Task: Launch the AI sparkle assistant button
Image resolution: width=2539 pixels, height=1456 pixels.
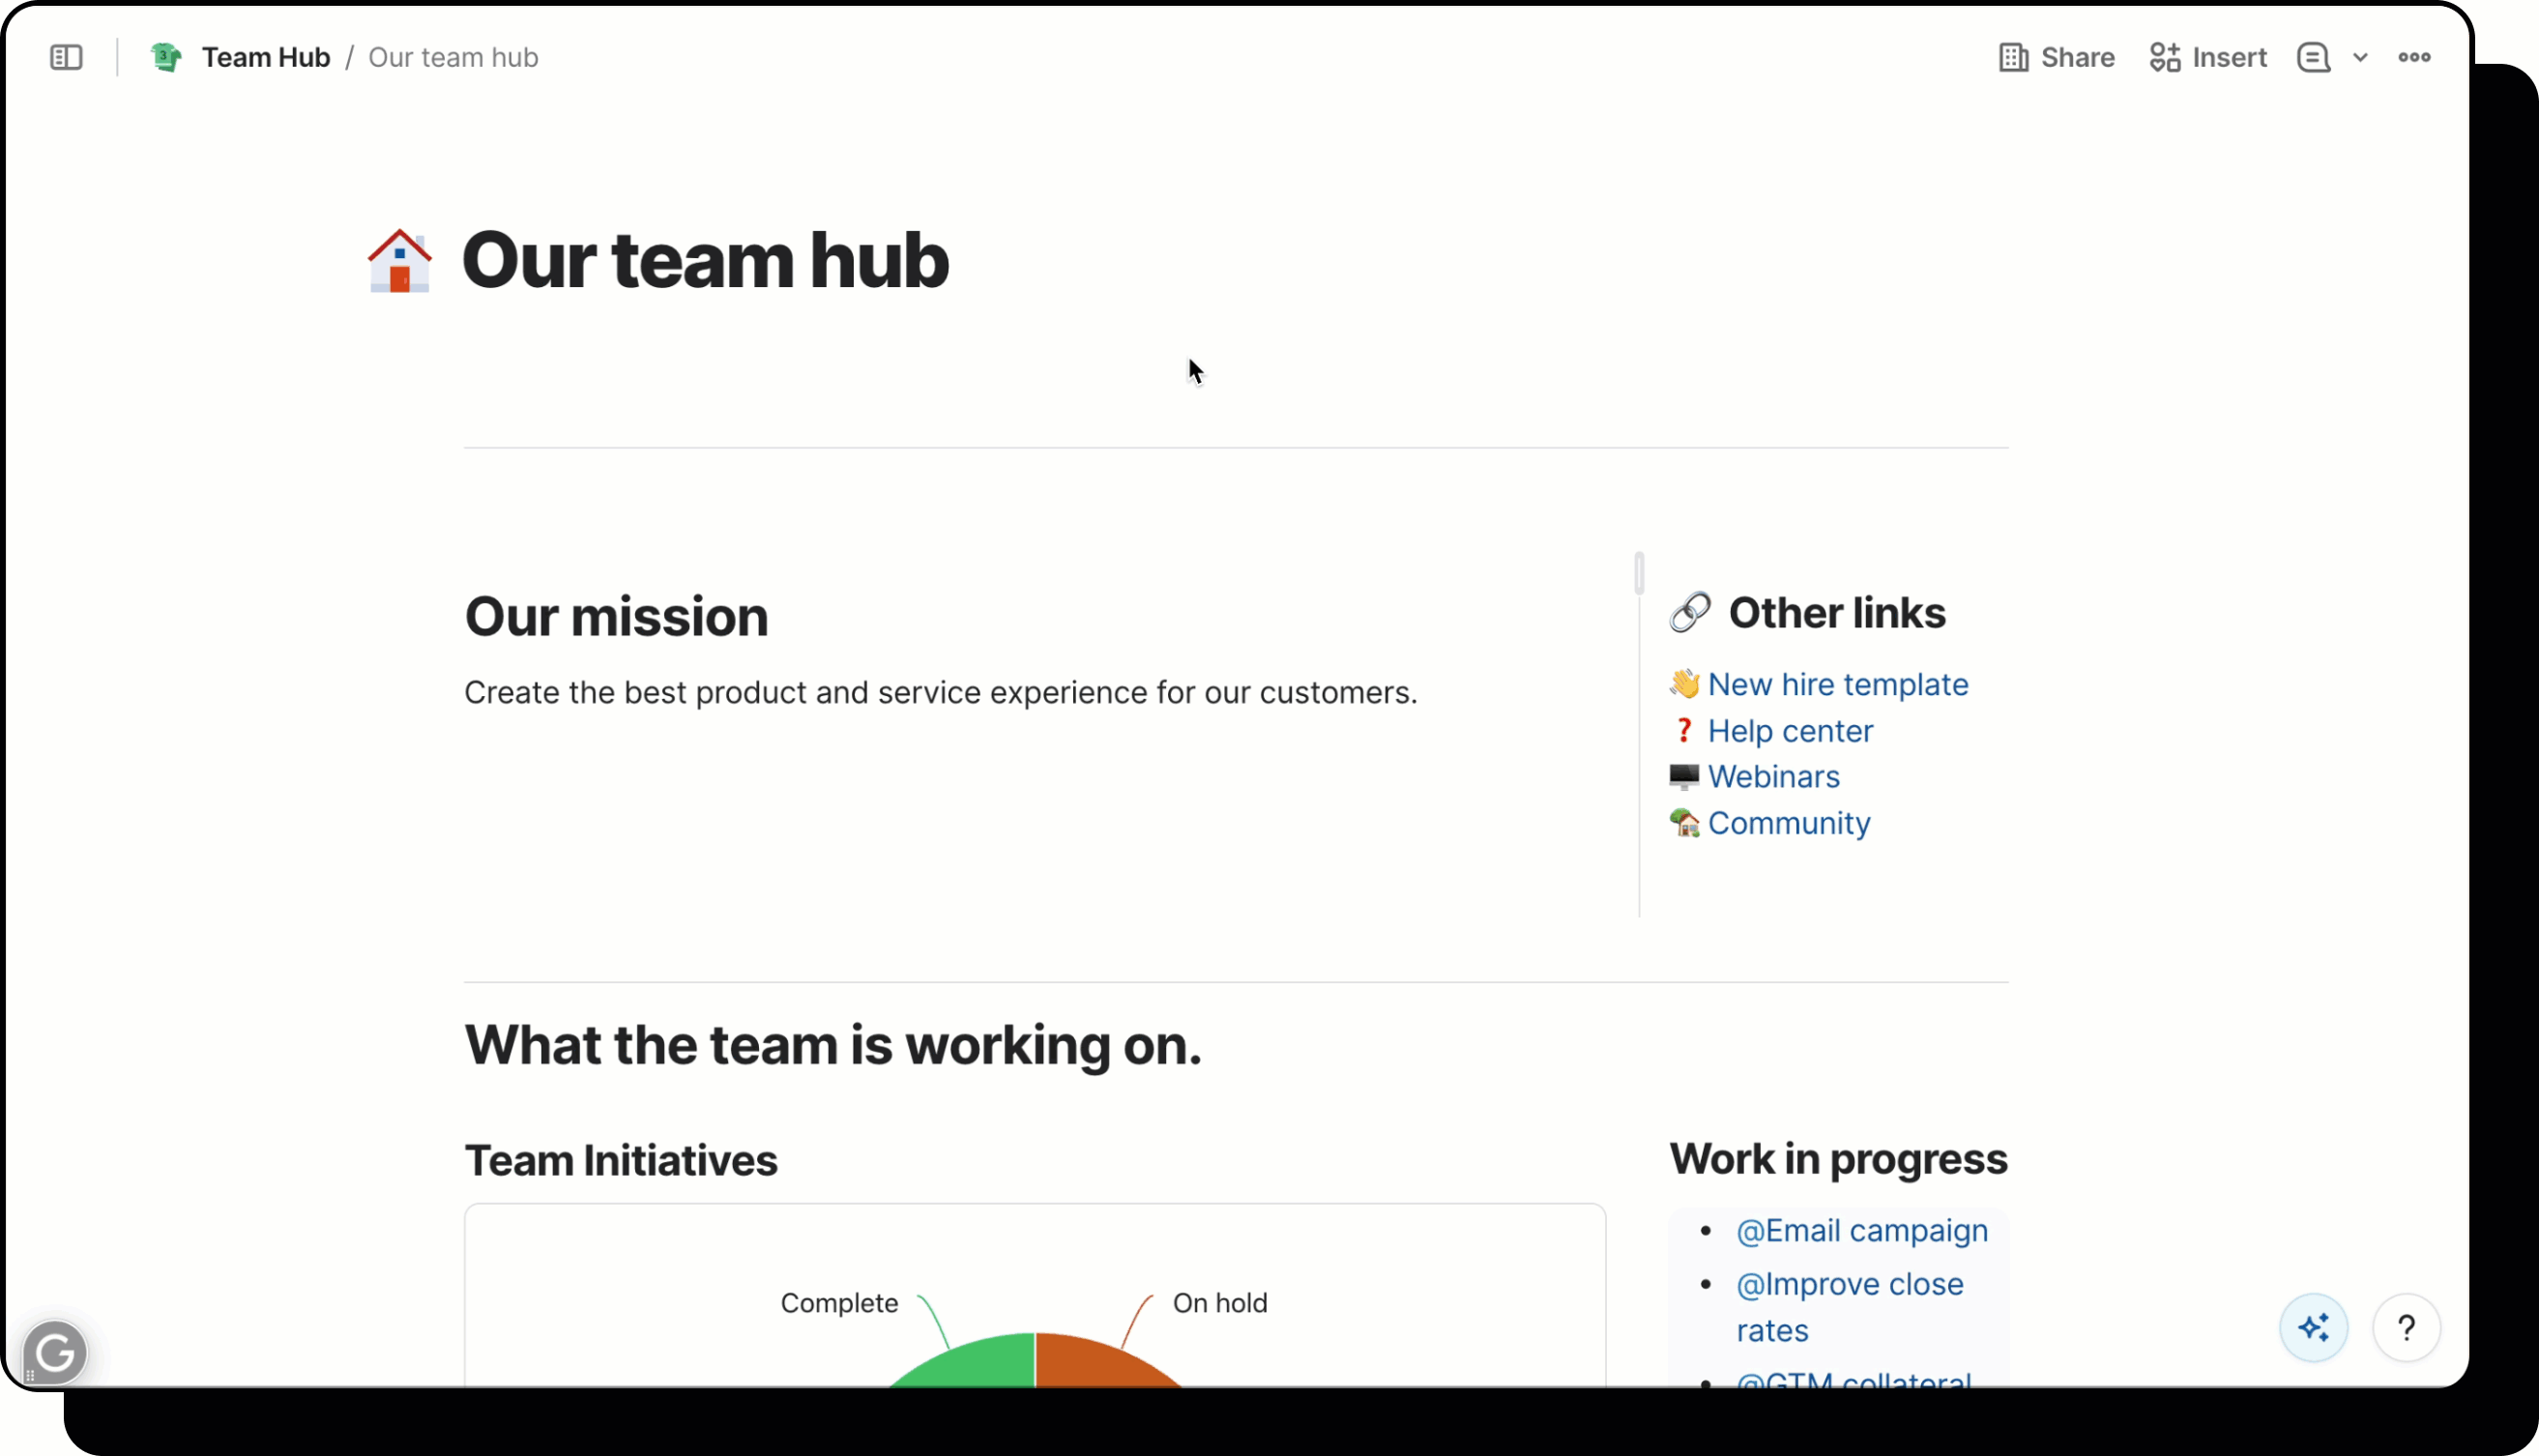Action: pos(2313,1327)
